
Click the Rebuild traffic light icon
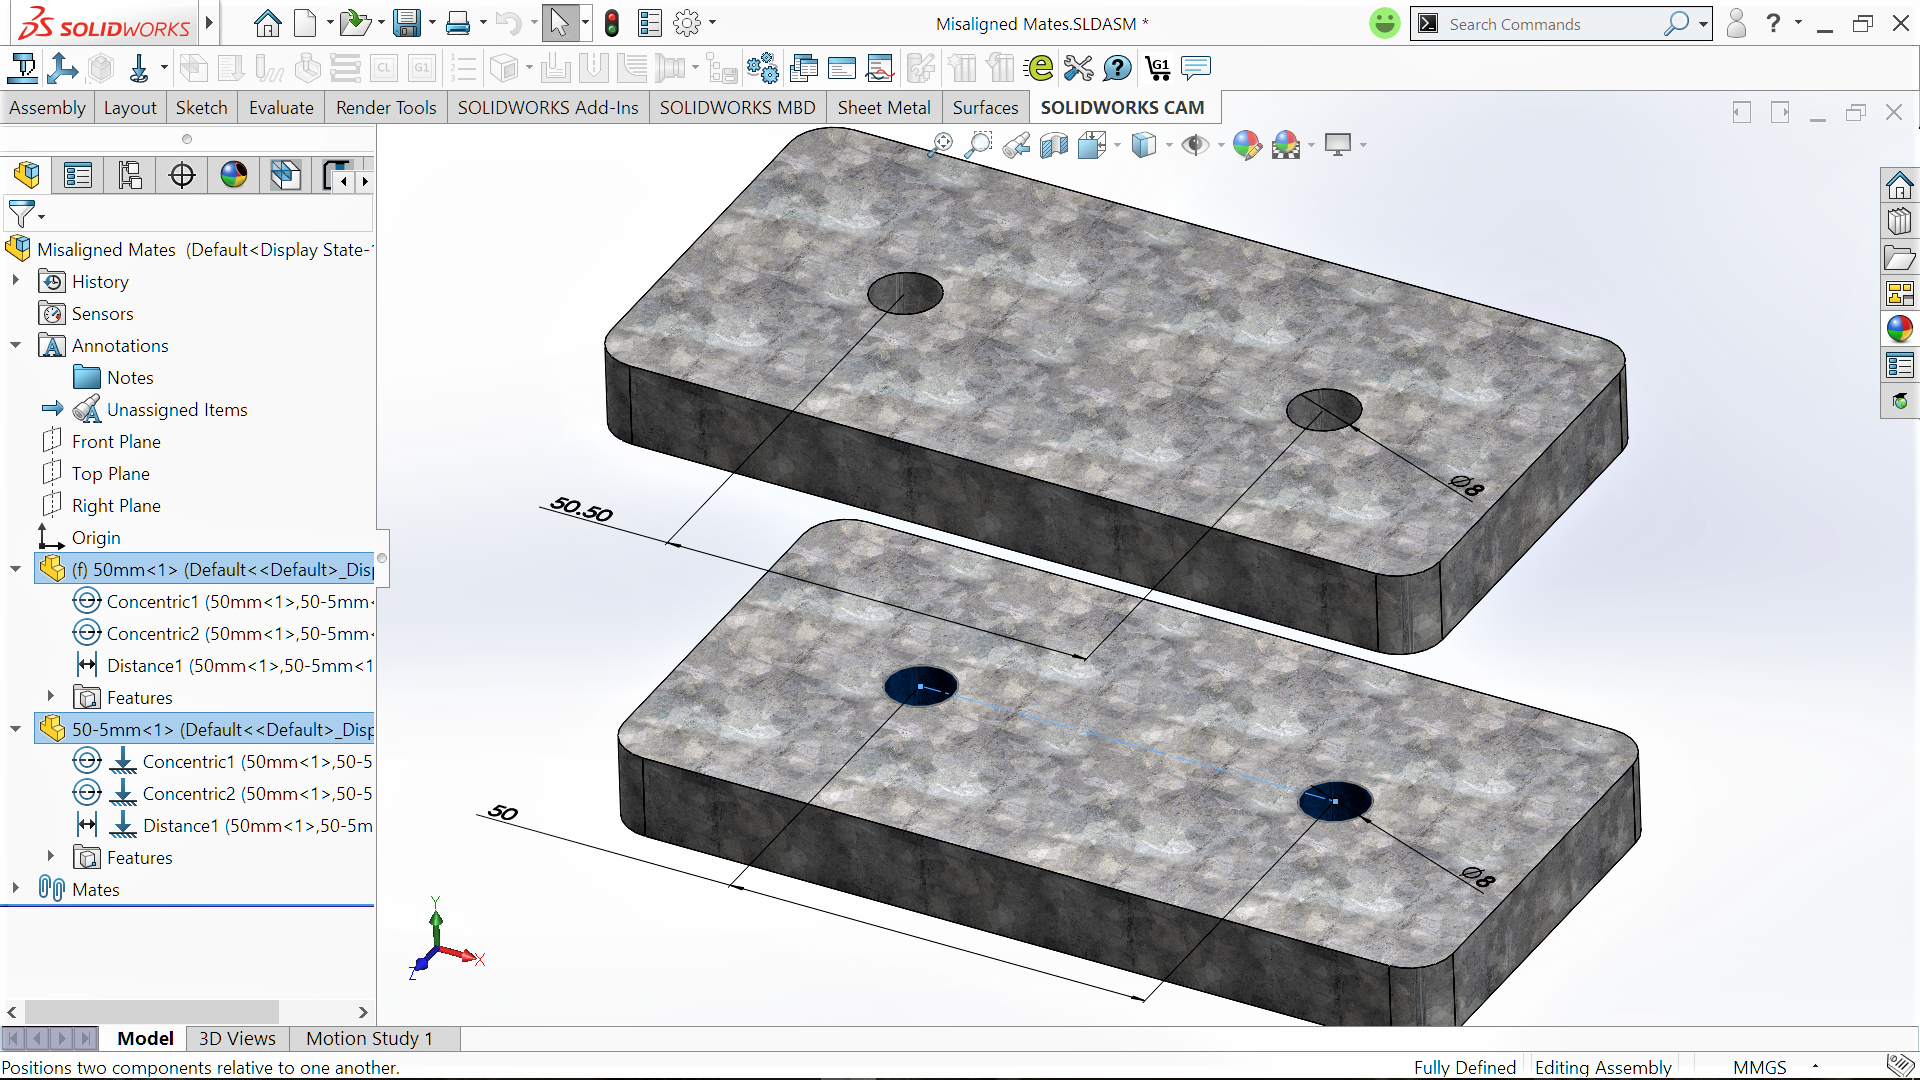pyautogui.click(x=612, y=23)
